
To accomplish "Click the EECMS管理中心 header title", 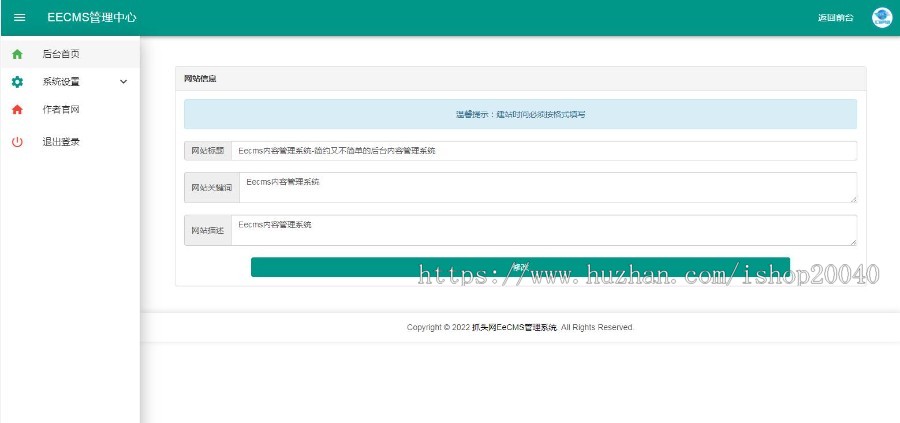I will [92, 18].
